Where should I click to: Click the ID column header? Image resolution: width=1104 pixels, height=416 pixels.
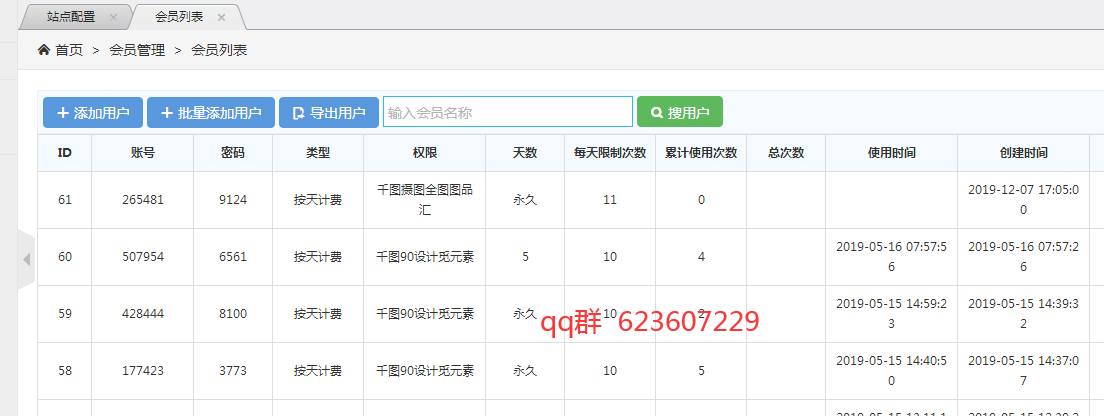tap(65, 153)
